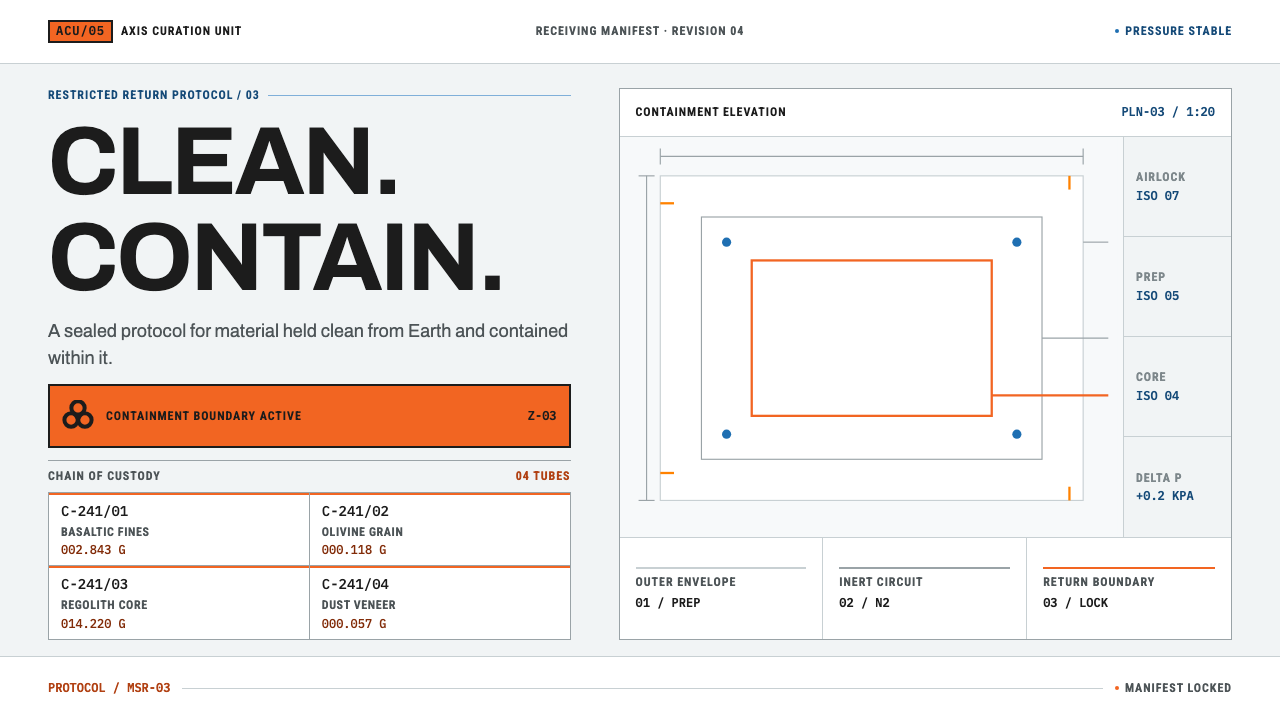The width and height of the screenshot is (1280, 720).
Task: Click the 'CLEAN.' headline
Action: [224, 160]
